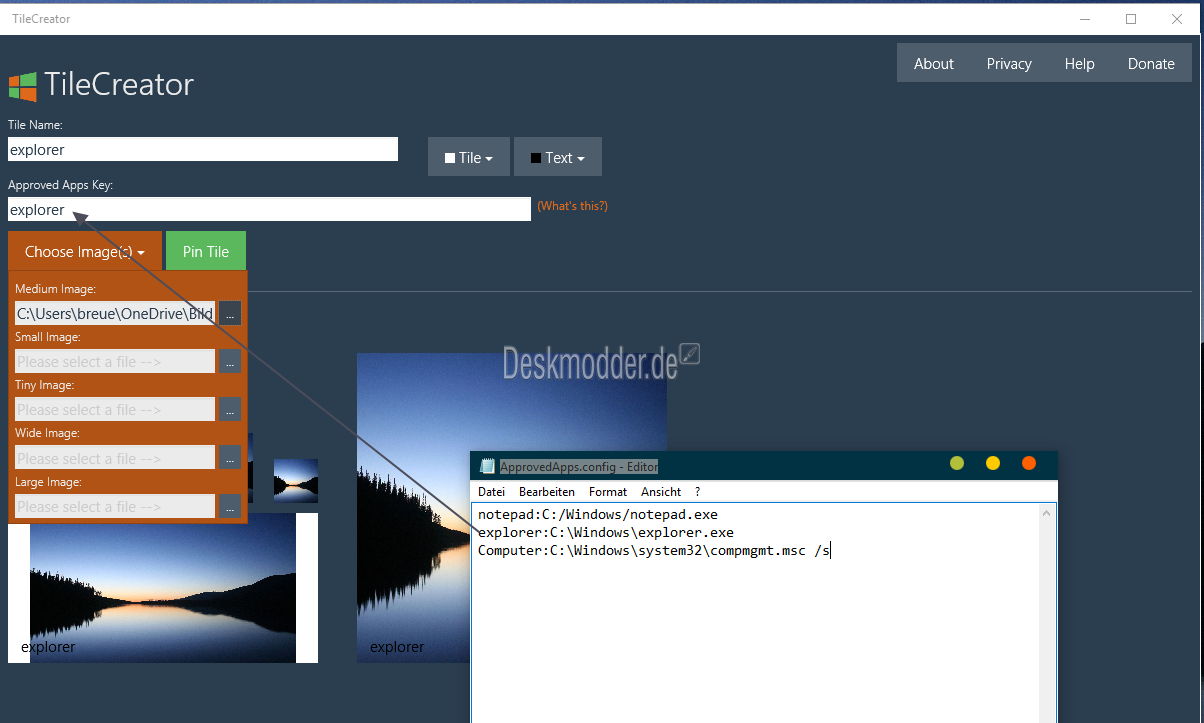
Task: Click the green Pin Tile button
Action: pos(206,251)
